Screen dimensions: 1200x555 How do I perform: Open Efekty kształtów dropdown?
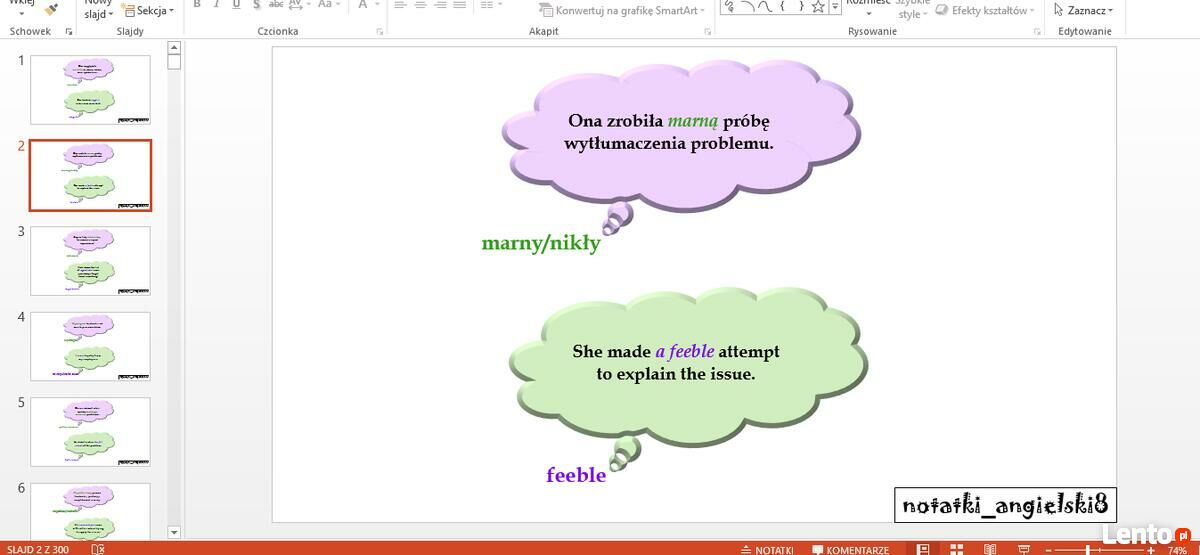point(985,10)
